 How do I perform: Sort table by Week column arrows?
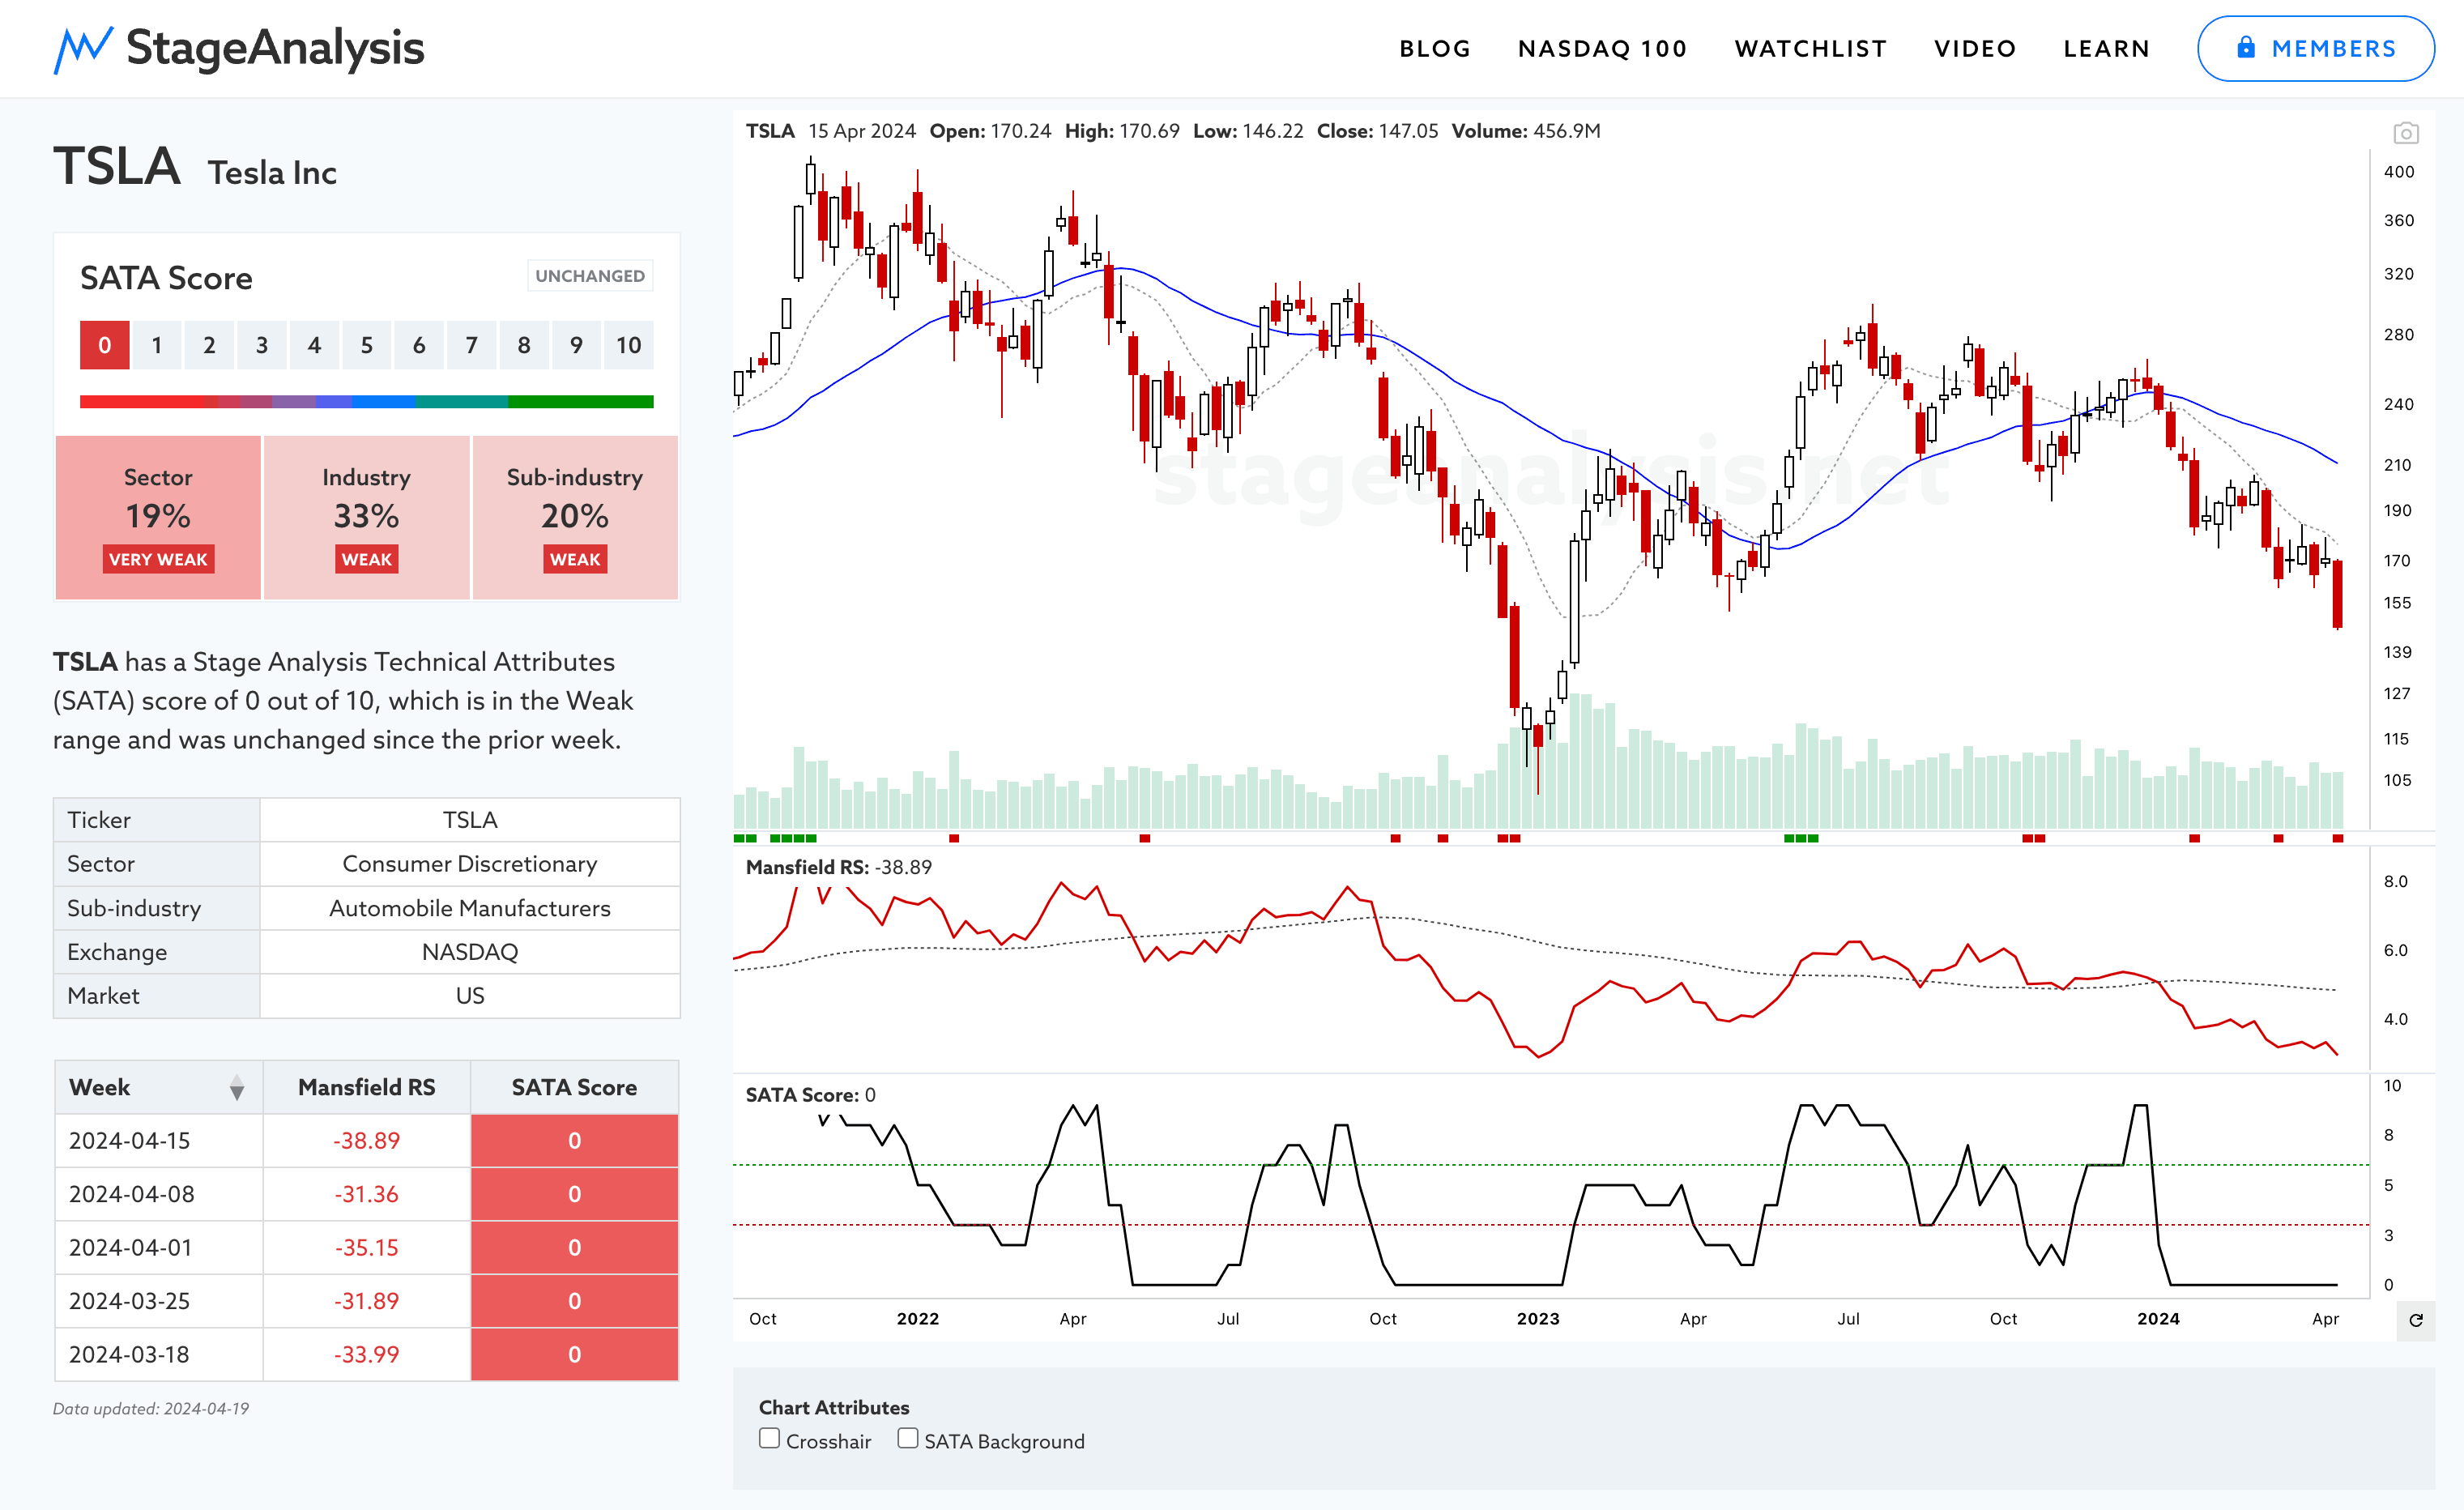click(236, 1088)
